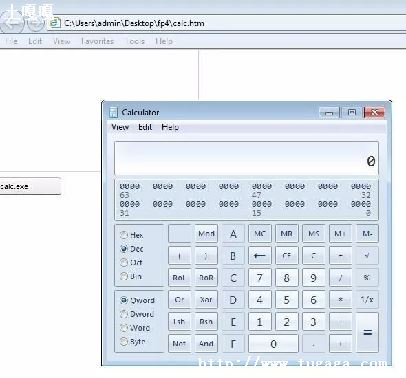Click the Calculator title bar icon
The height and width of the screenshot is (378, 406).
[114, 112]
